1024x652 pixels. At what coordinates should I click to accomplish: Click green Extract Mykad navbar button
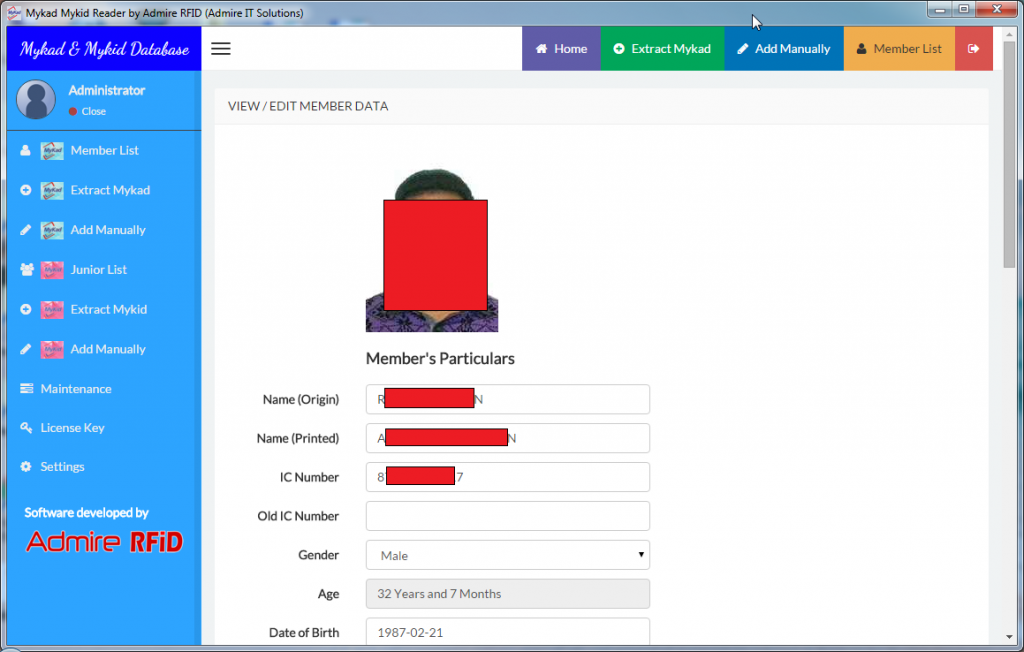tap(662, 49)
